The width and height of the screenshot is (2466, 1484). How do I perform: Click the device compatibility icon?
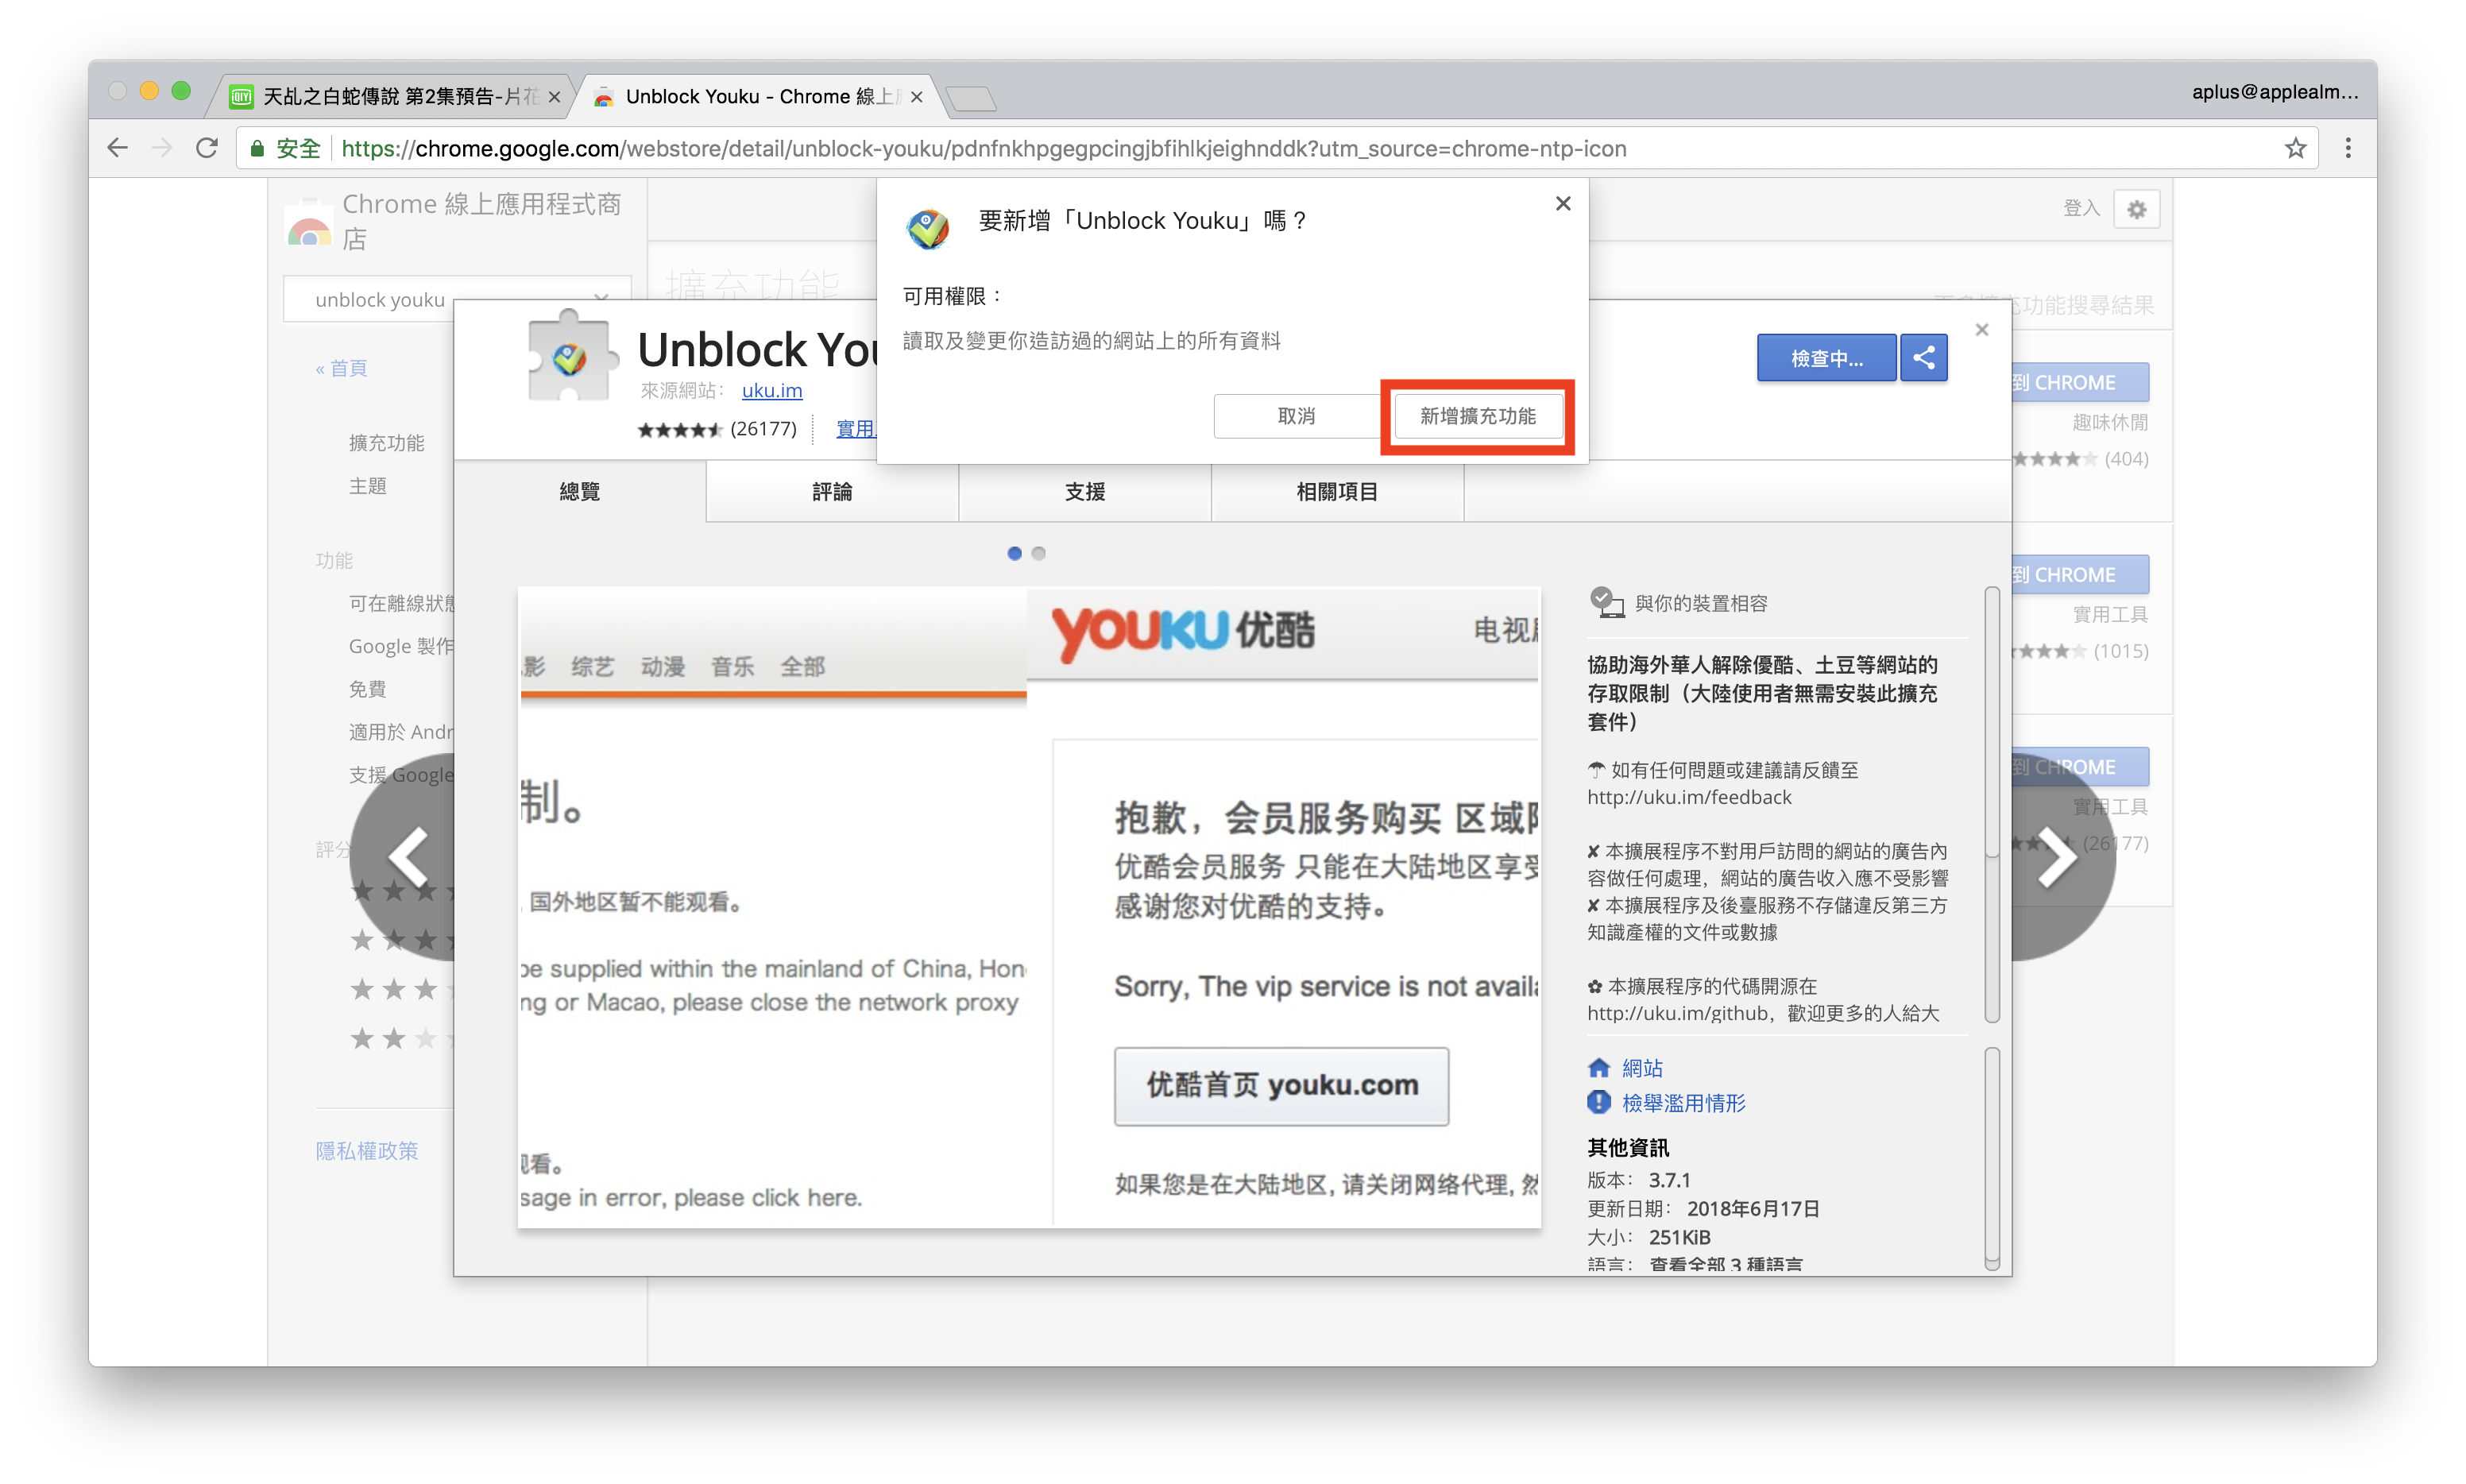[1606, 602]
